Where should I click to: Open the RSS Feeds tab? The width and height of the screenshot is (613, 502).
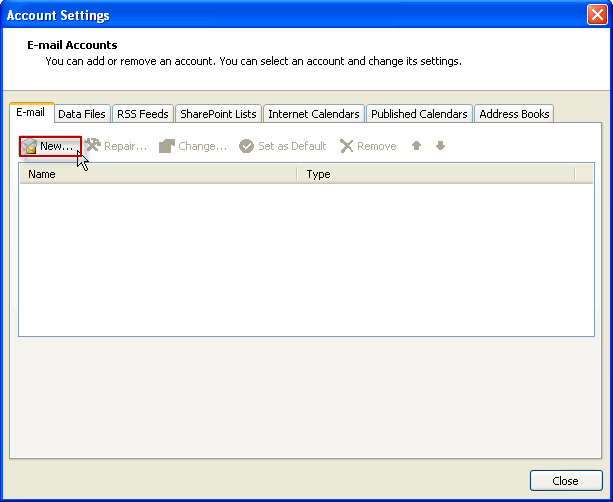143,114
